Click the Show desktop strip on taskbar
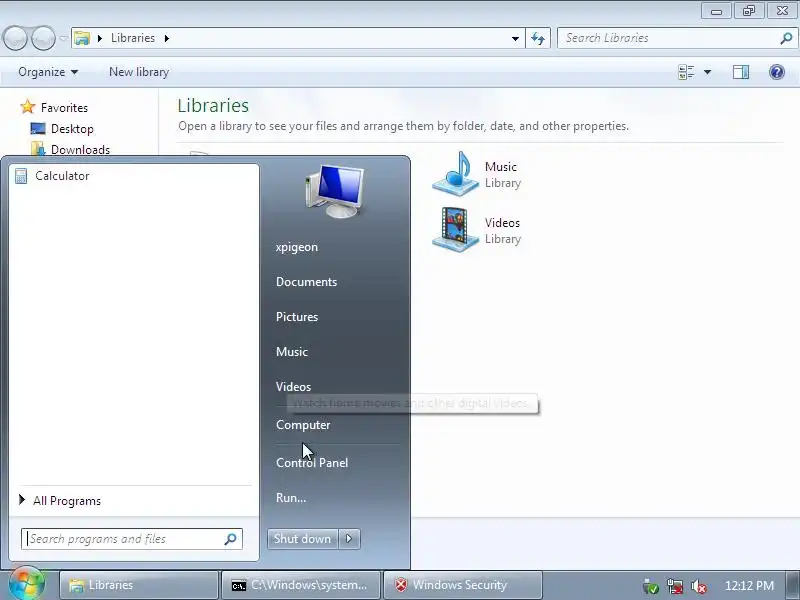The height and width of the screenshot is (600, 800). 793,585
